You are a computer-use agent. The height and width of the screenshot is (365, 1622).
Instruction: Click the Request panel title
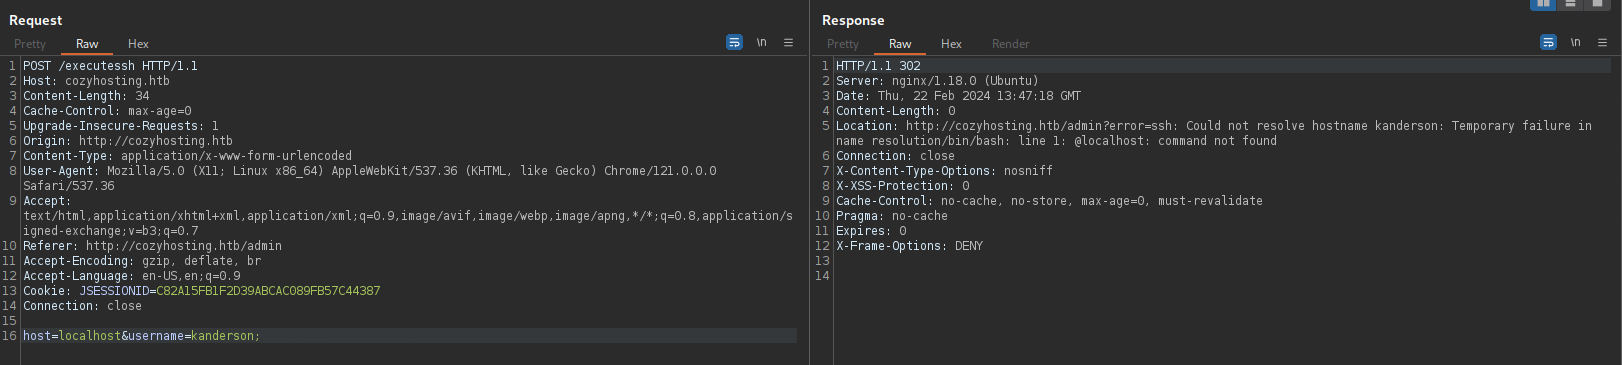(x=35, y=20)
